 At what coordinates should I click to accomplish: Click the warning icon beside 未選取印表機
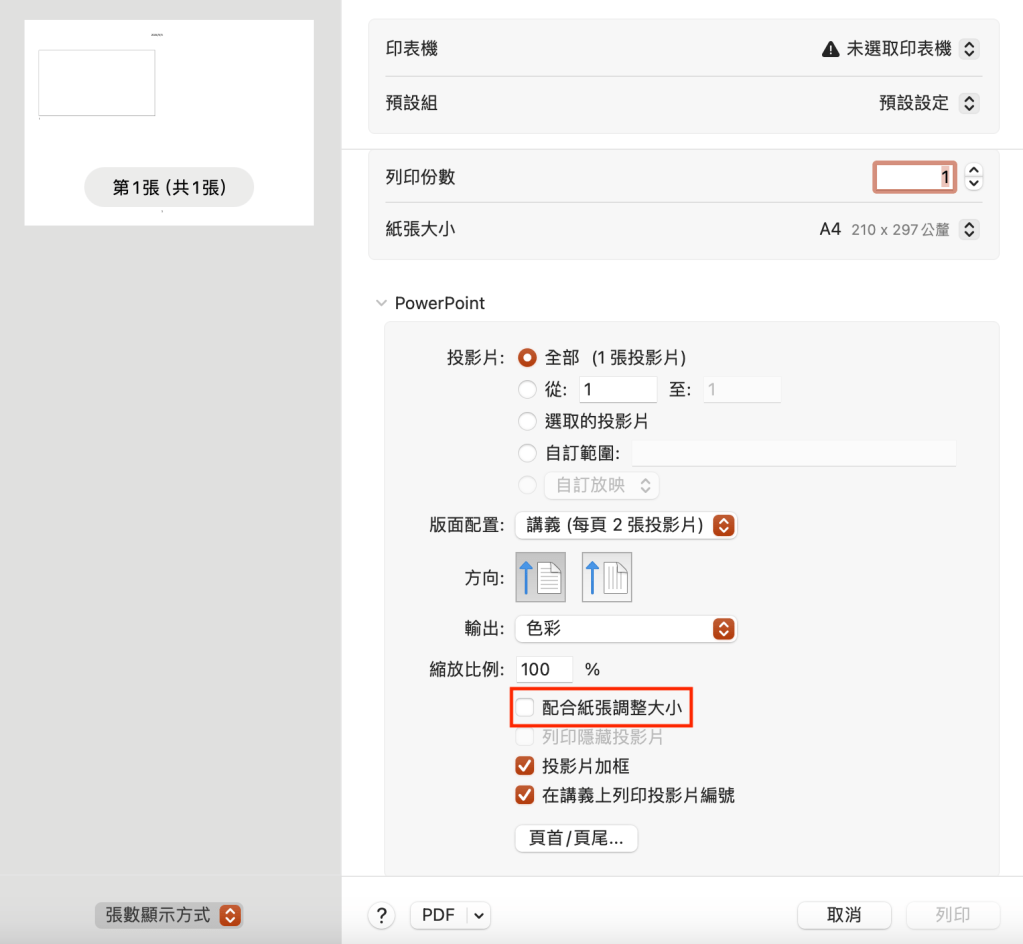tap(829, 49)
